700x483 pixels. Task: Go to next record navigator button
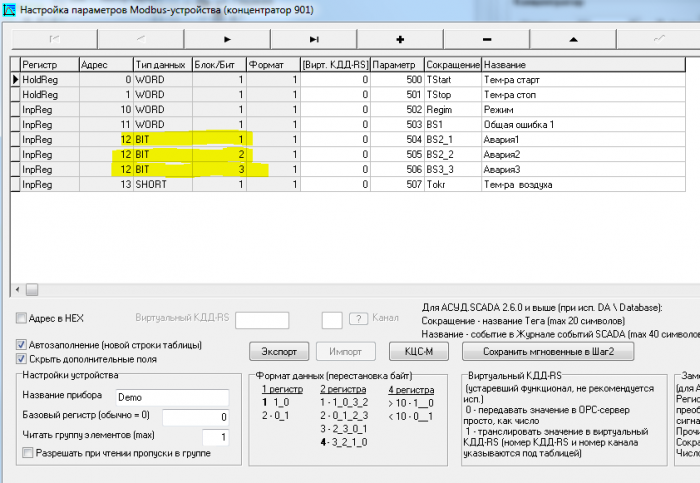coord(227,39)
